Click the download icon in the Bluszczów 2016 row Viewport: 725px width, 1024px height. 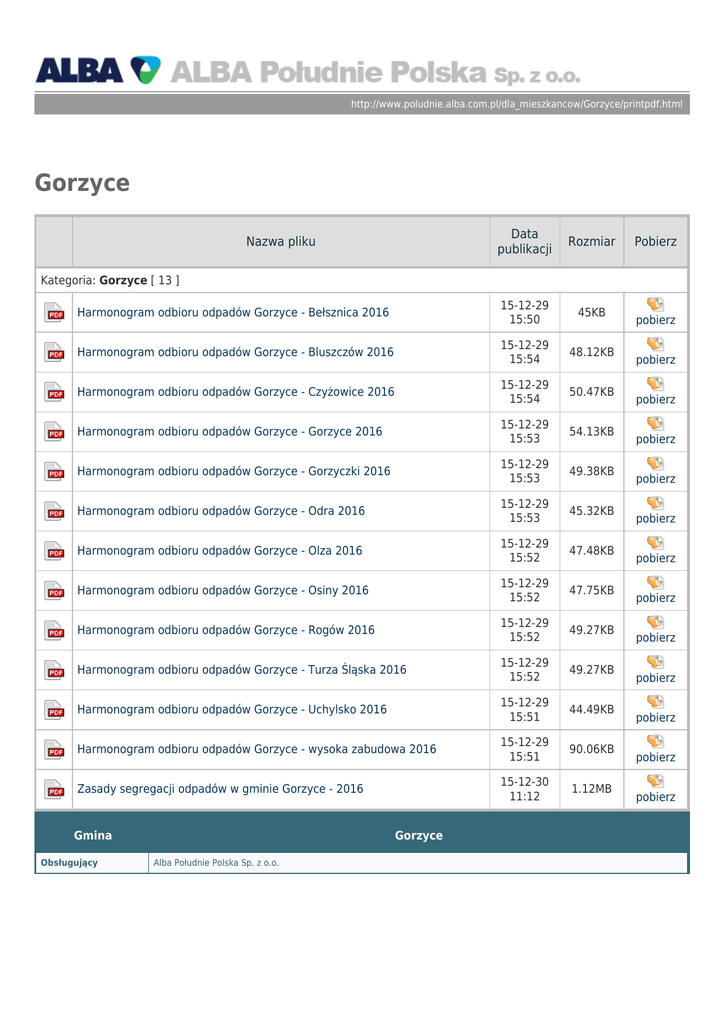click(655, 344)
